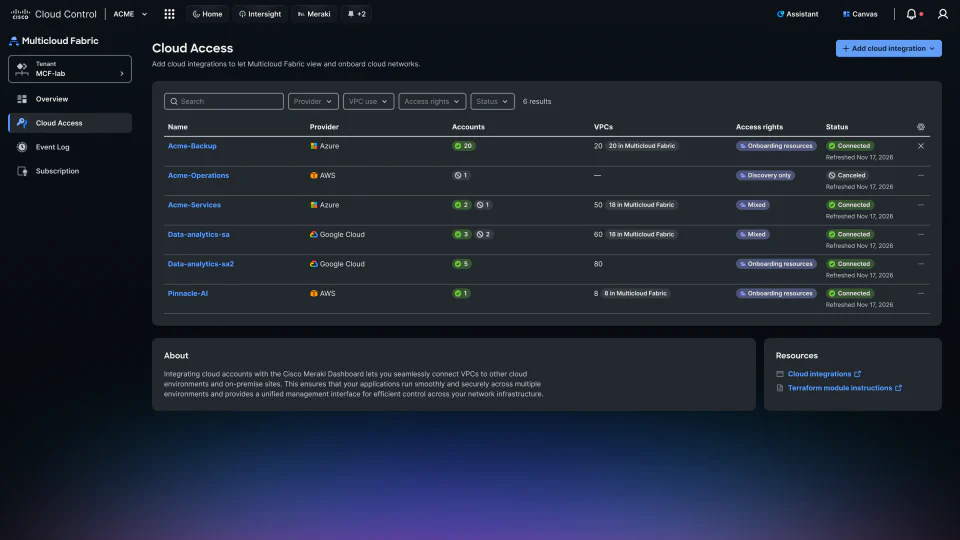Open the Acme-Backup integration link

coord(192,146)
